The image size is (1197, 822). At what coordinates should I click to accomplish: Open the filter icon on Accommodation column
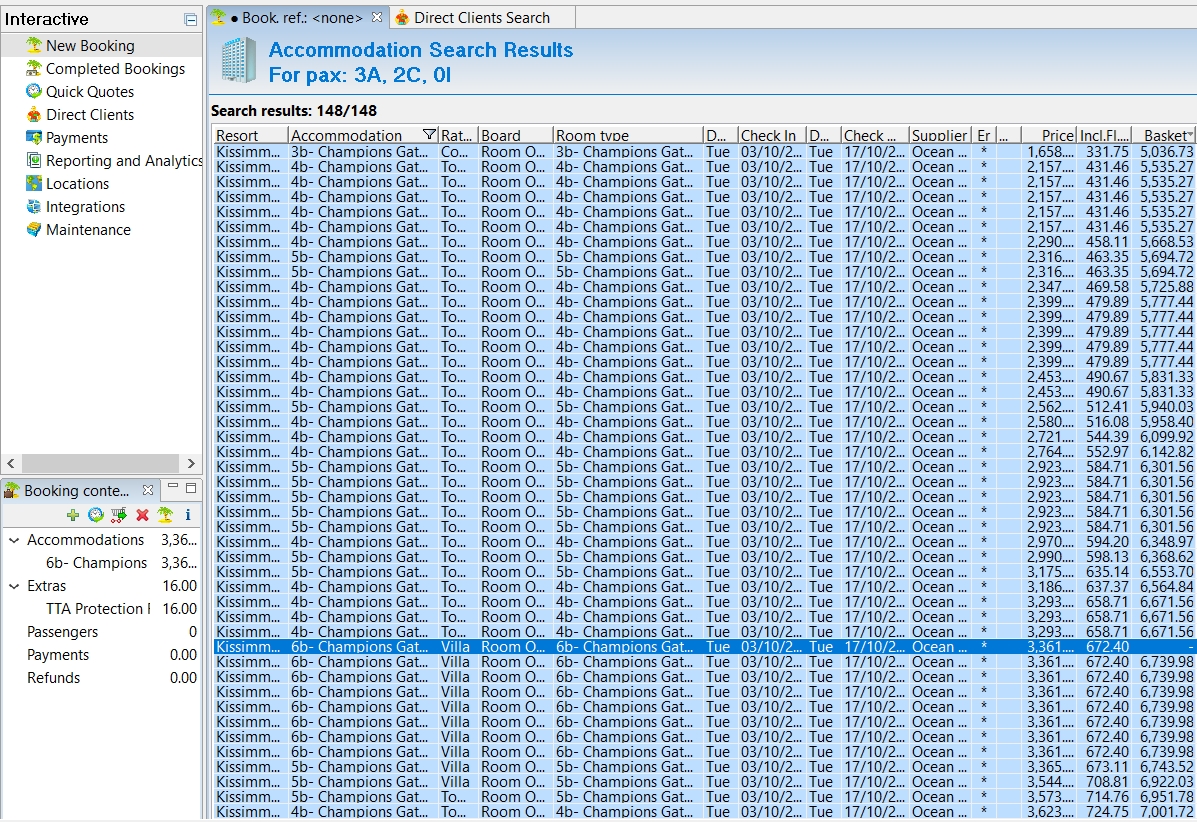429,135
